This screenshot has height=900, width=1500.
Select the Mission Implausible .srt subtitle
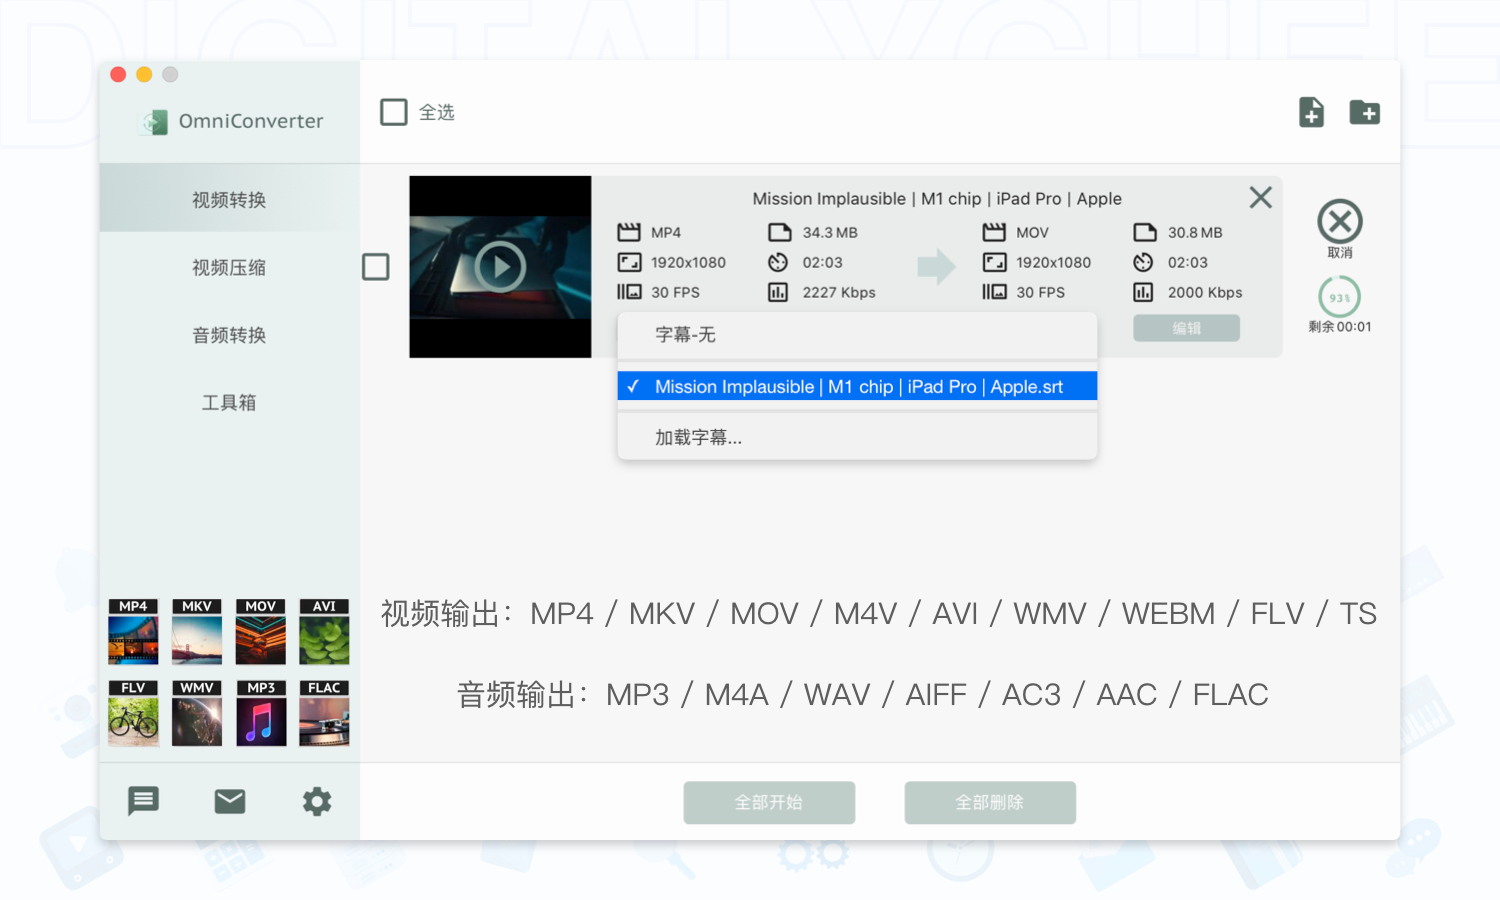pos(857,386)
